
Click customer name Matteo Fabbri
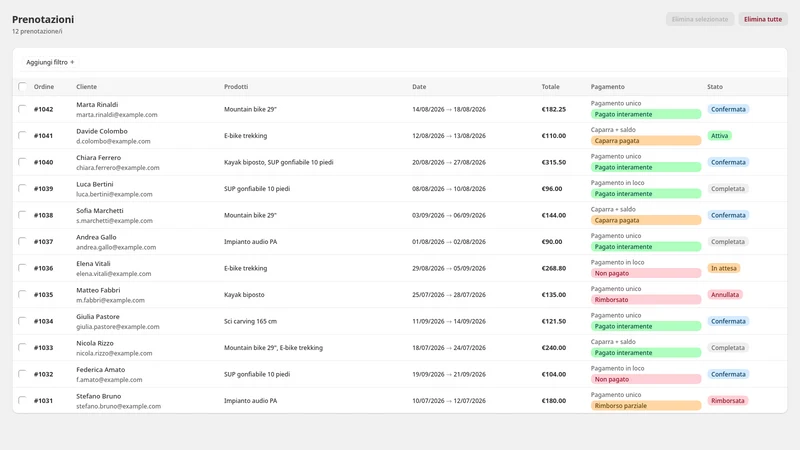tap(98, 290)
